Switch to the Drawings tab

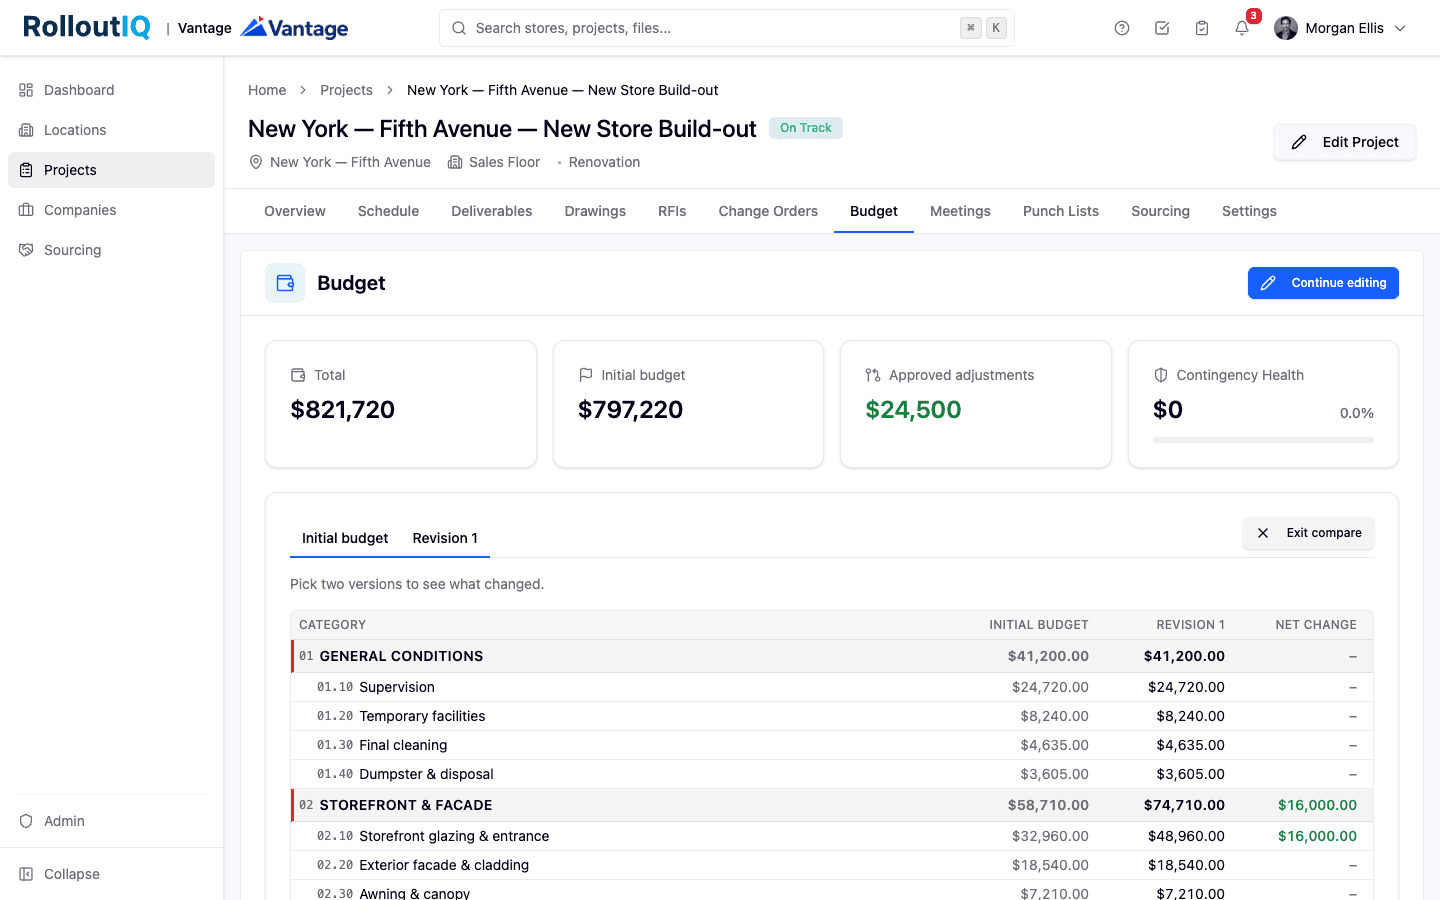tap(595, 211)
